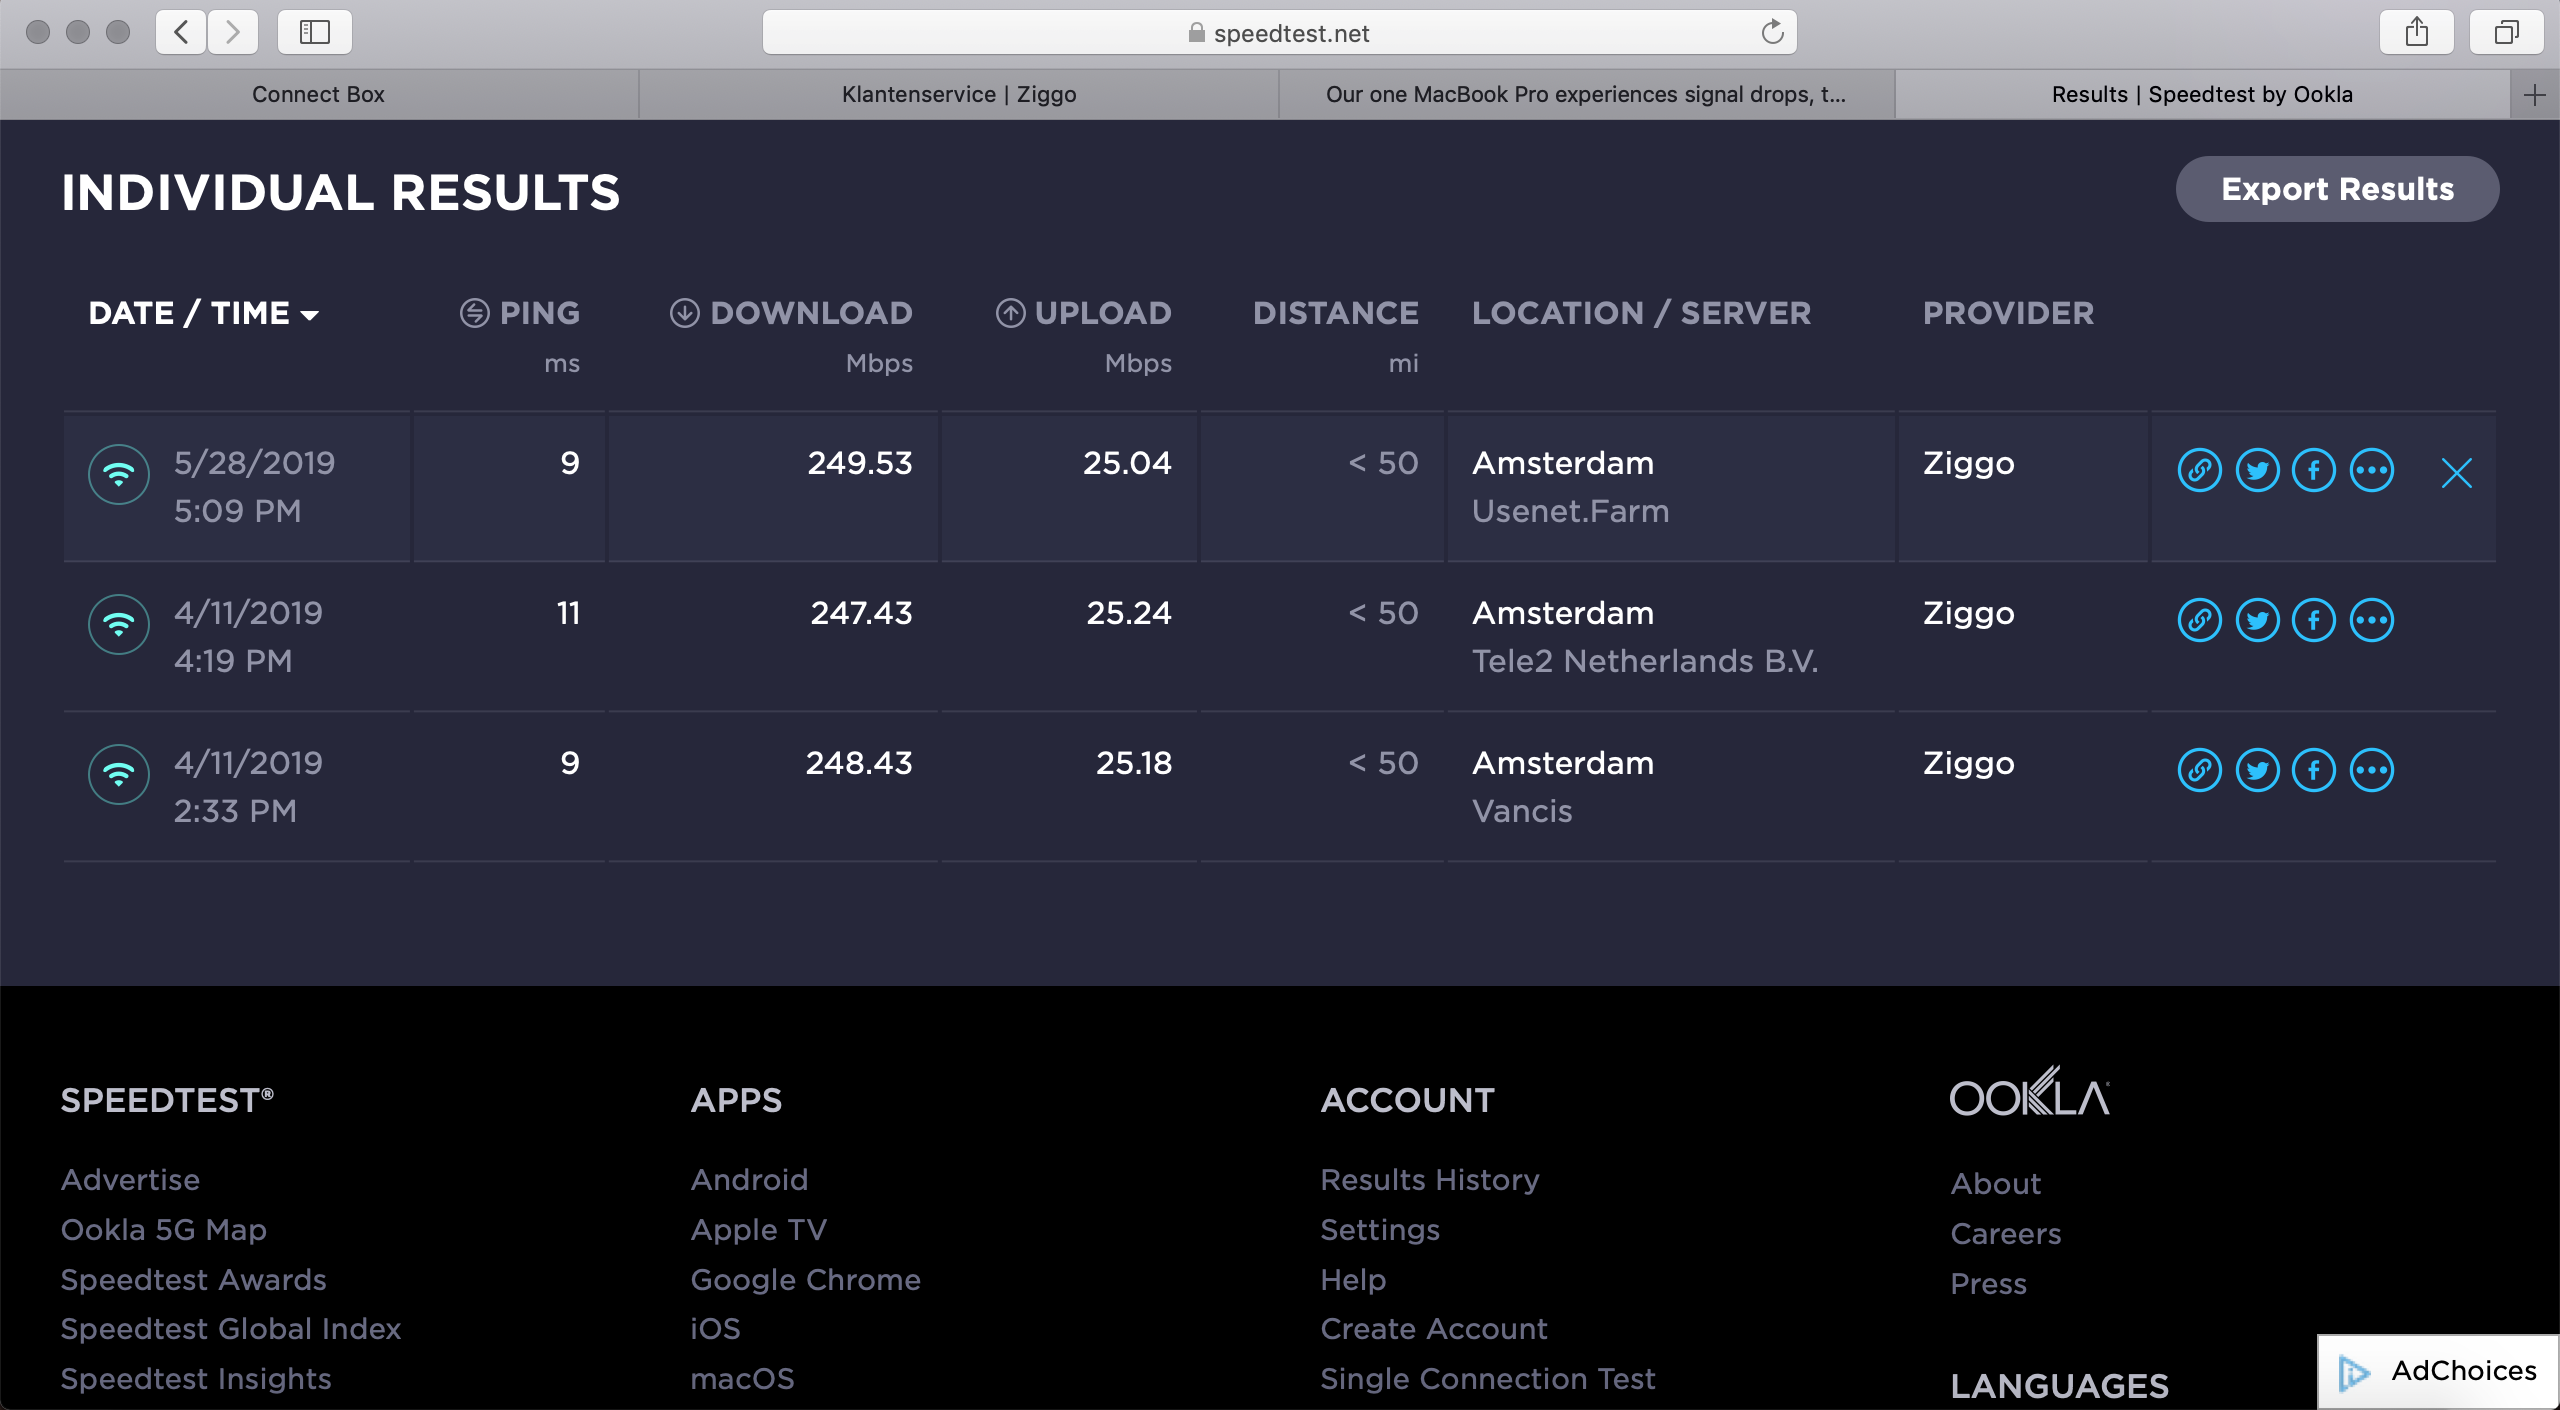The height and width of the screenshot is (1410, 2560).
Task: Click Wi-Fi icon of 4:19 PM result
Action: [119, 624]
